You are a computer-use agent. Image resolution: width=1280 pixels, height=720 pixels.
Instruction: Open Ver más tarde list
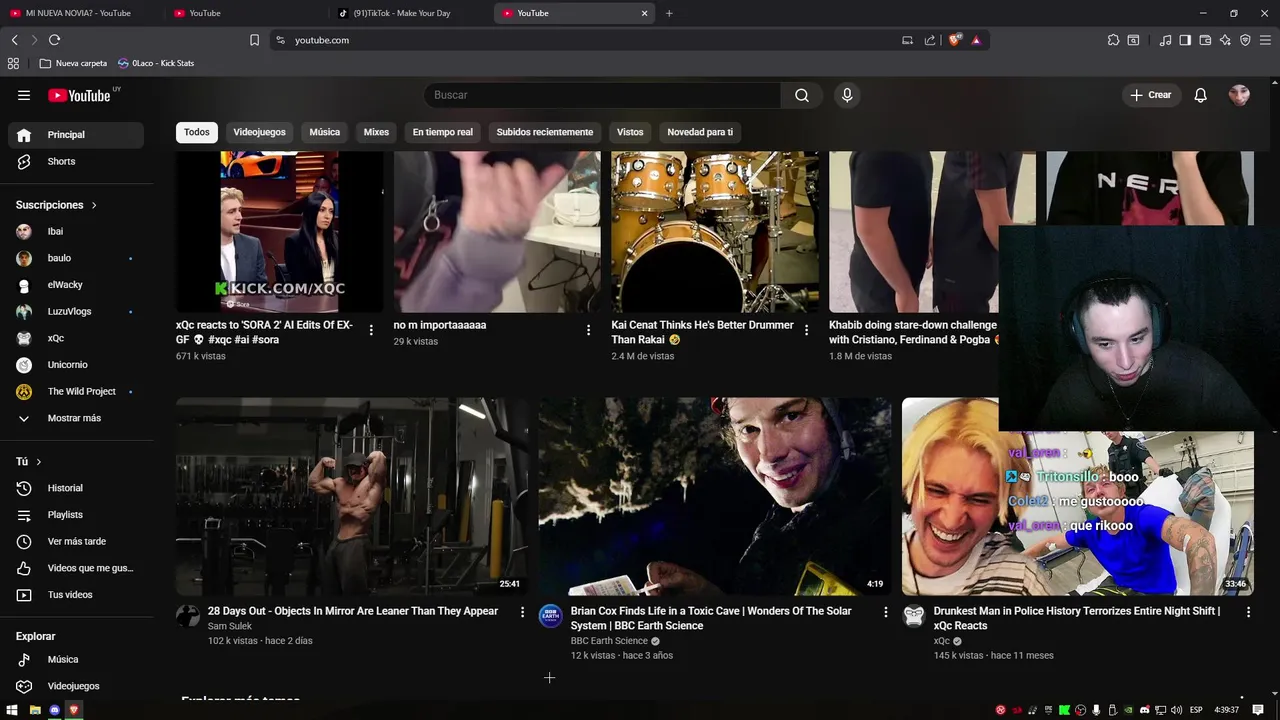(x=76, y=541)
